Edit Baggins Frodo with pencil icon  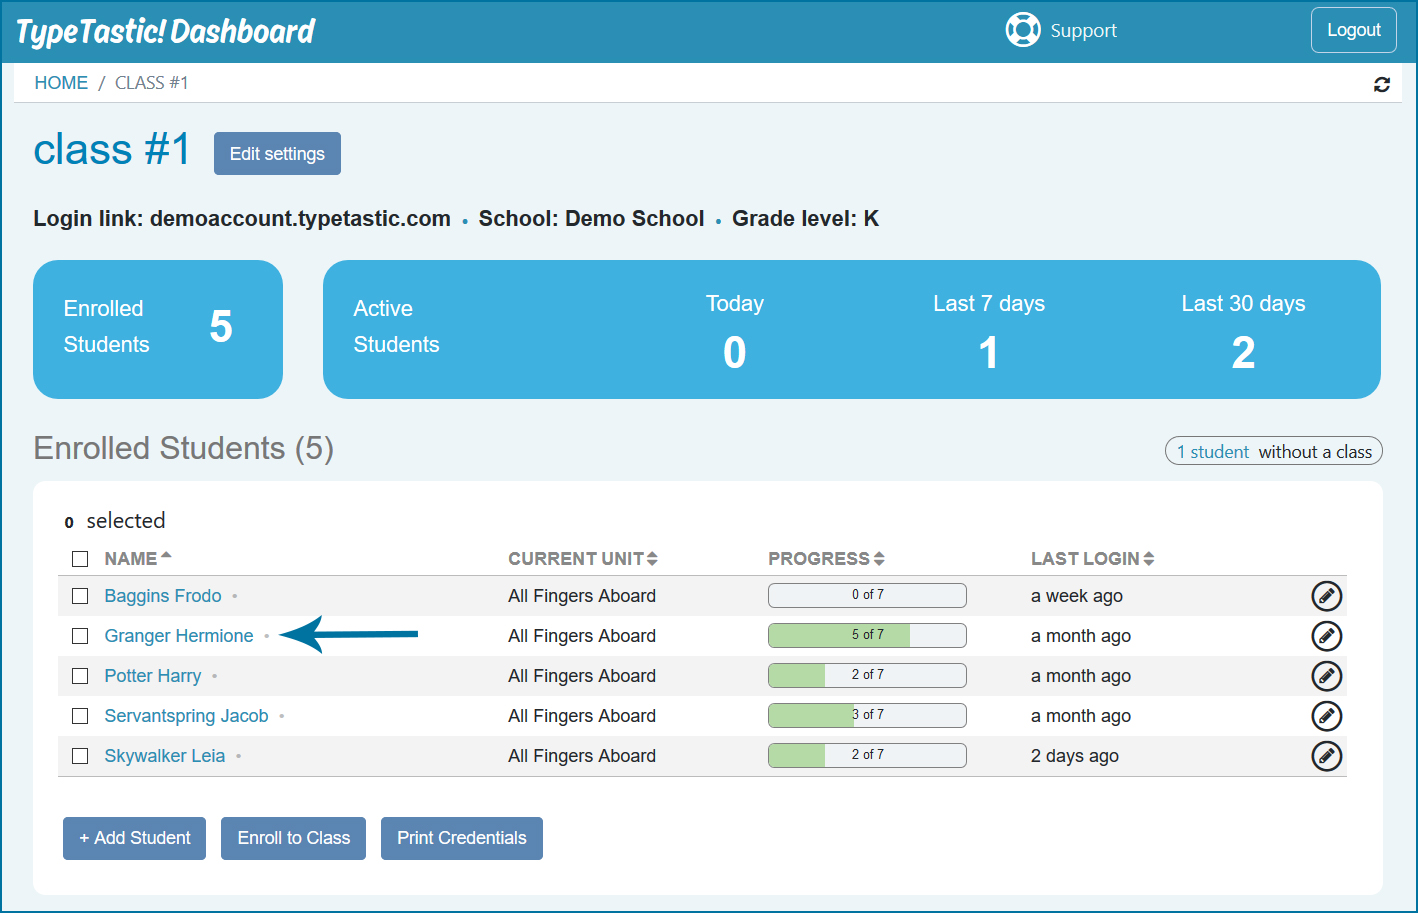point(1326,596)
